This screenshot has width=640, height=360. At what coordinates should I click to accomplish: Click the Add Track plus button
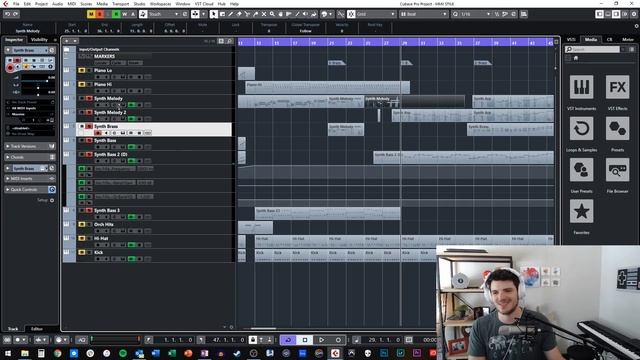tap(67, 41)
